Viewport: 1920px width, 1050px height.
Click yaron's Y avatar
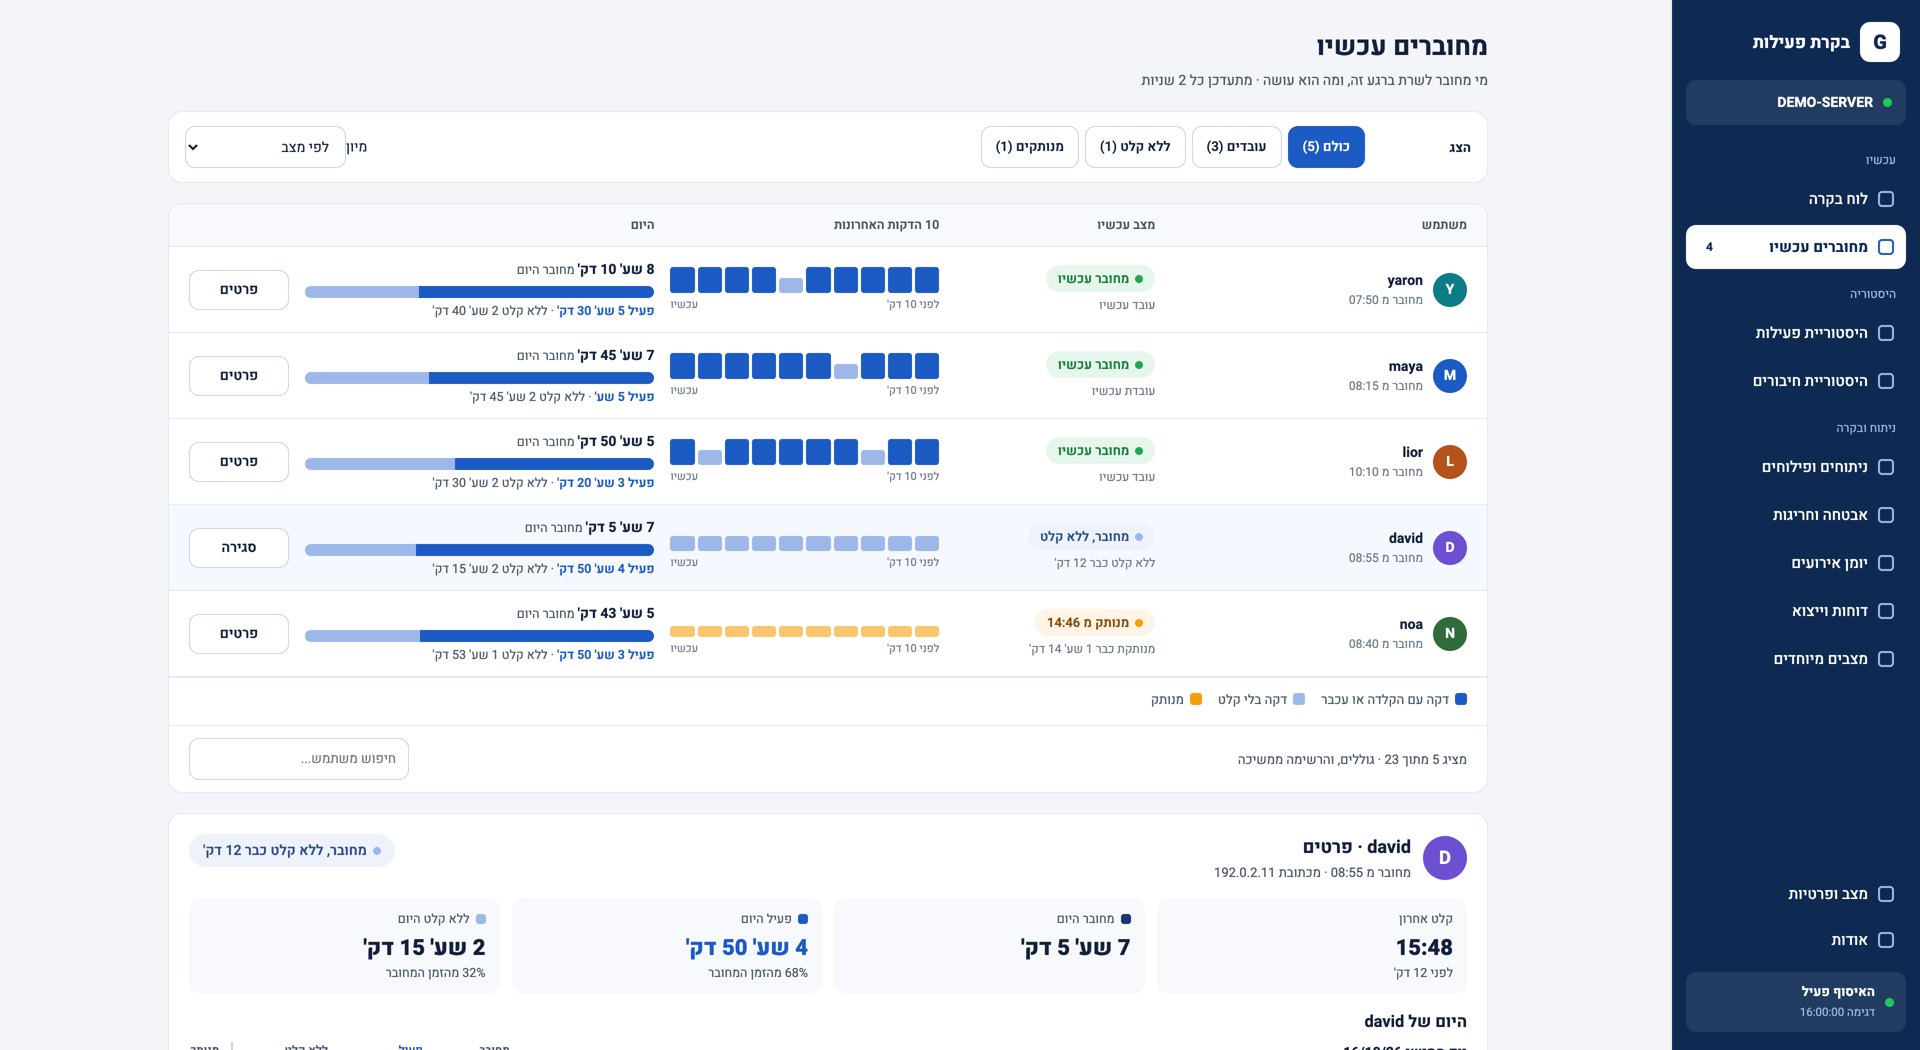tap(1449, 290)
